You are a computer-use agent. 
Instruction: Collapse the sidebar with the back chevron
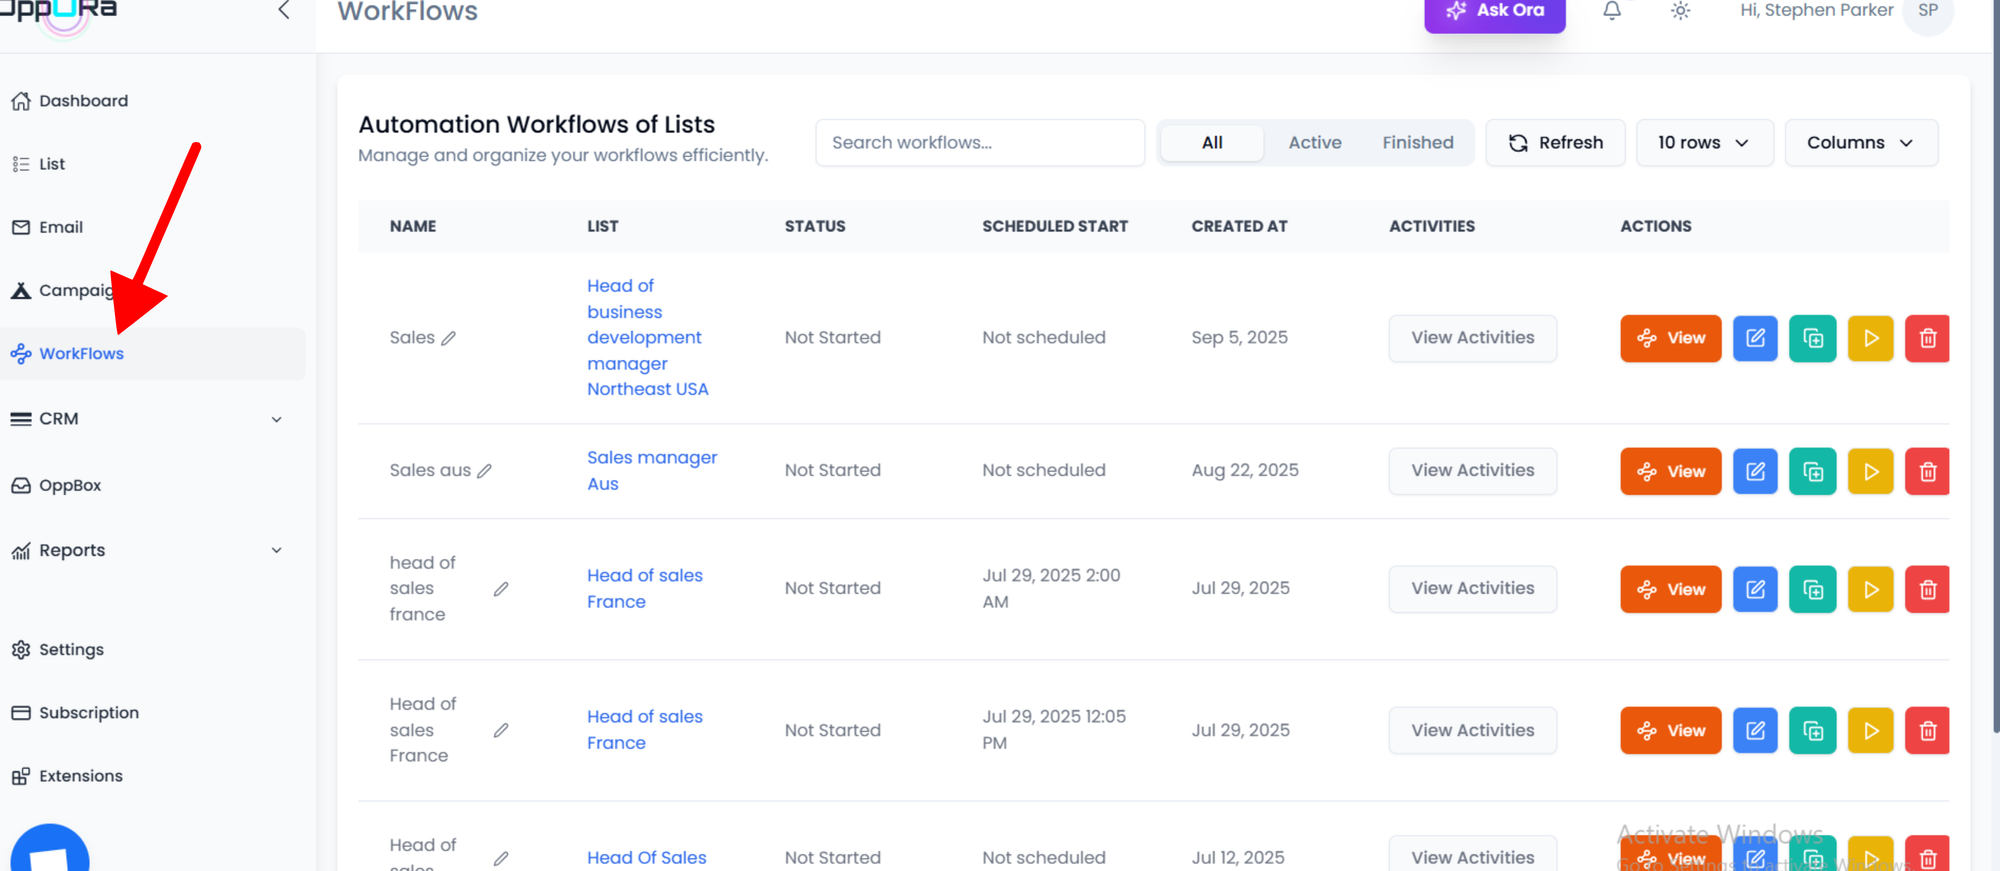(284, 11)
